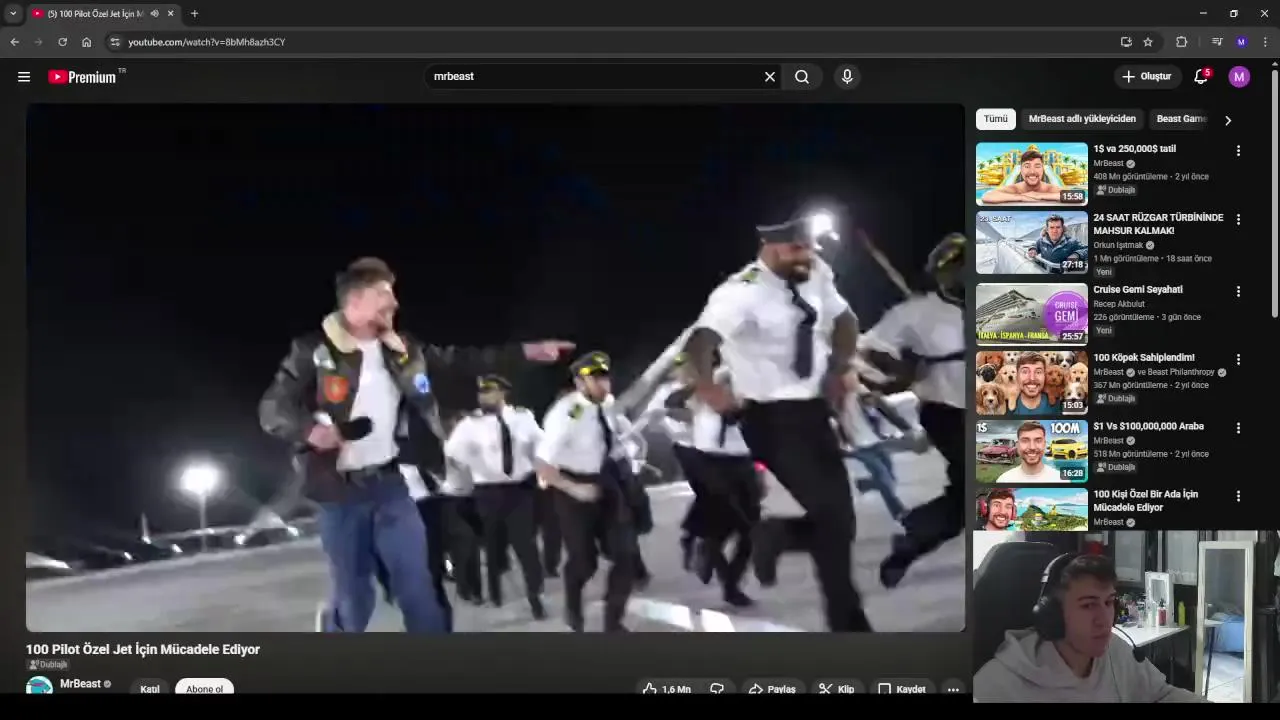1280x720 pixels.
Task: Open the 100 Köpek Sahiplendim thumbnail
Action: (1032, 382)
